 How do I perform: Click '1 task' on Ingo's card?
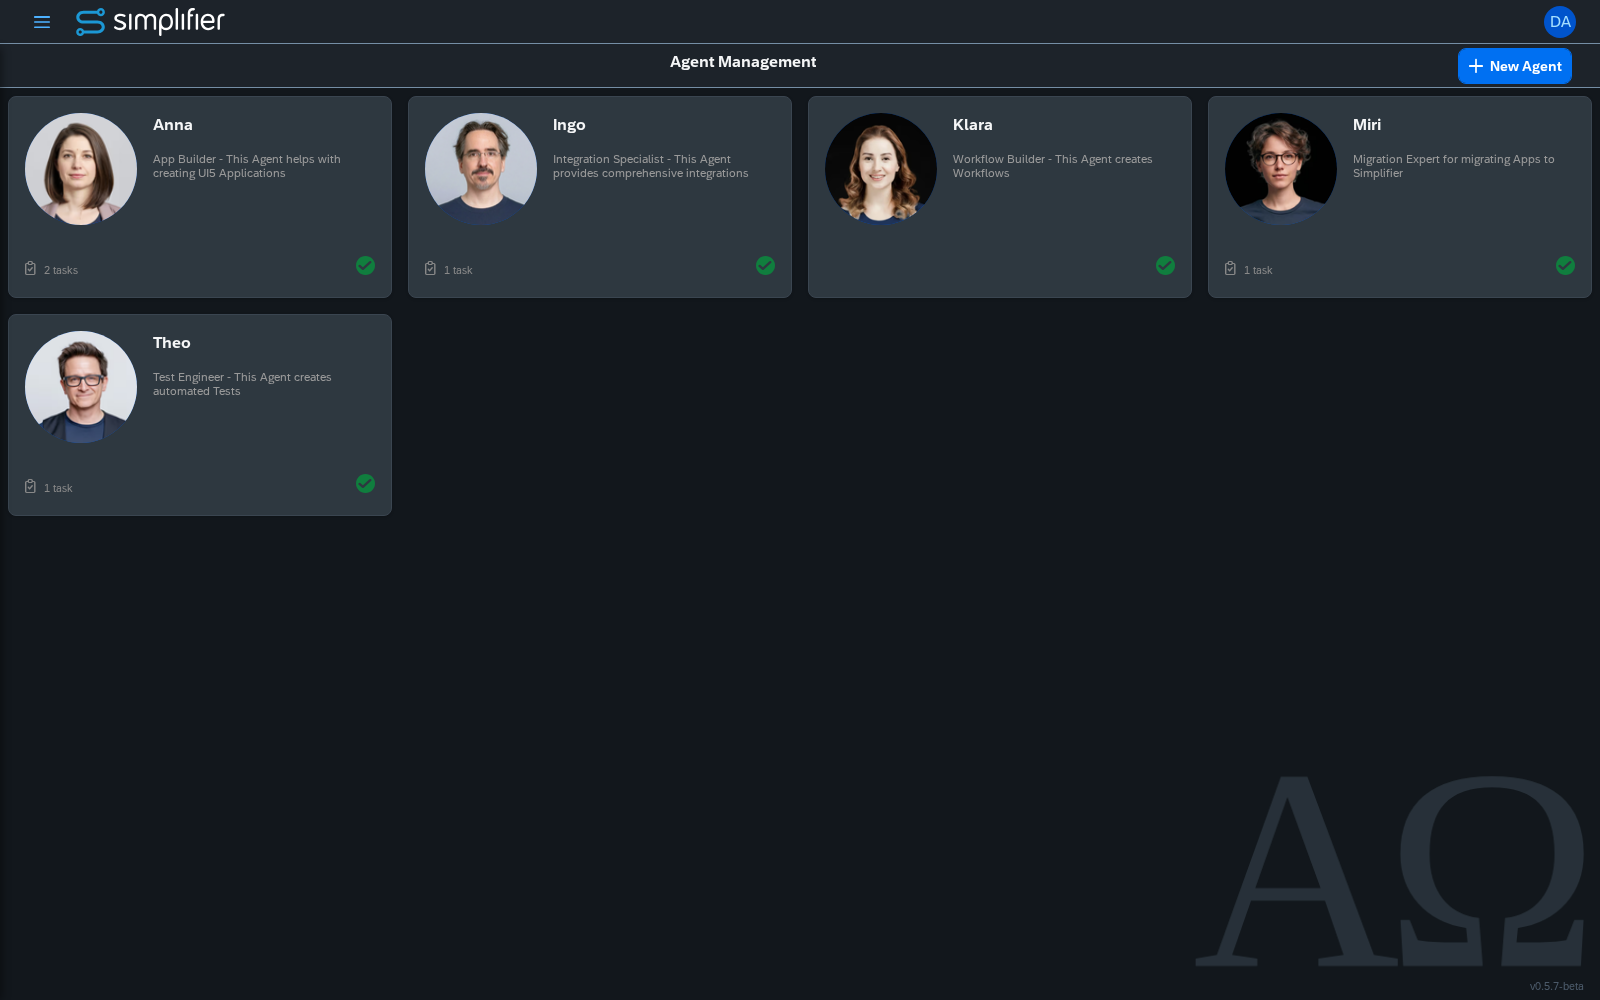click(x=458, y=270)
